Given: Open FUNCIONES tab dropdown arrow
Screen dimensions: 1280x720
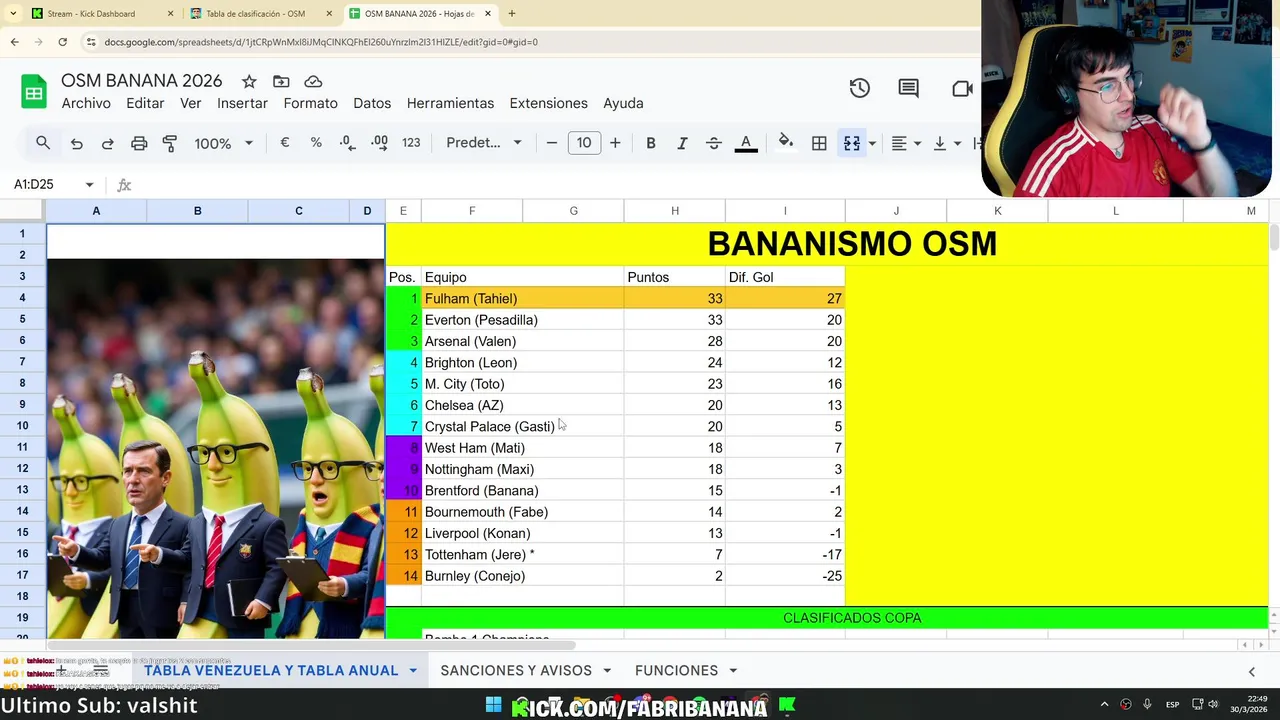Looking at the screenshot, I should [733, 671].
